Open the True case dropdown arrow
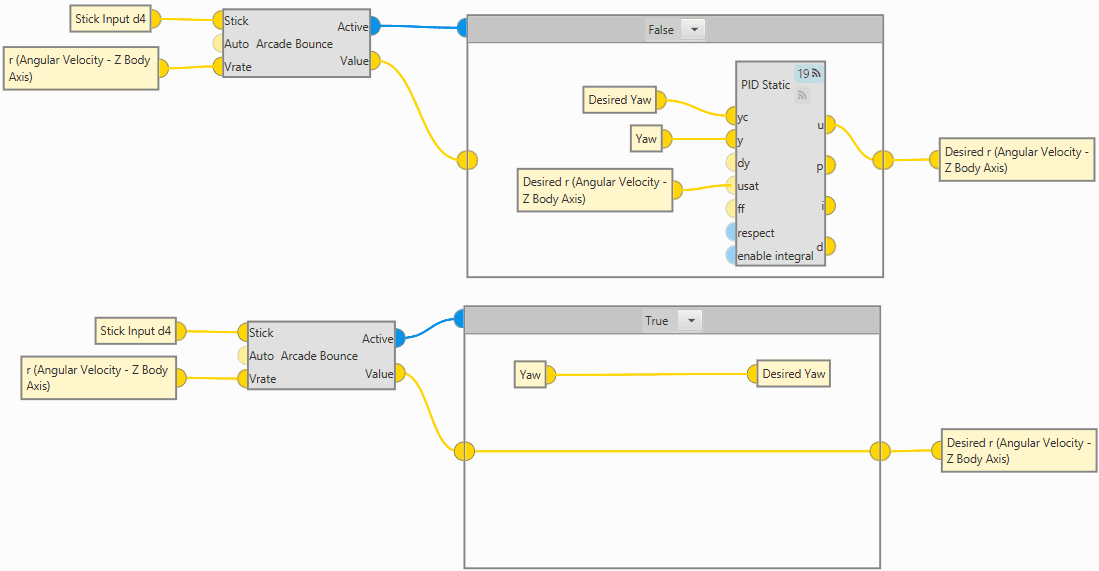This screenshot has width=1099, height=571. coord(690,321)
